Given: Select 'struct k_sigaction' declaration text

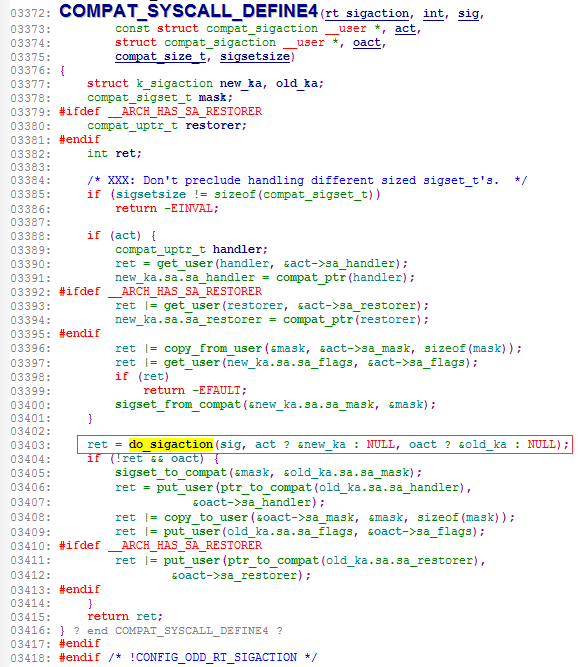Looking at the screenshot, I should coord(150,83).
